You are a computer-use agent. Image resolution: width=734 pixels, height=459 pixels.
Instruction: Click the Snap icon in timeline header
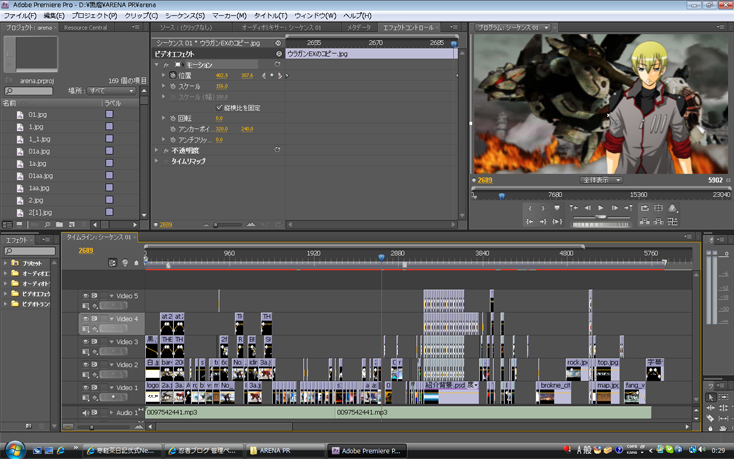tap(111, 262)
